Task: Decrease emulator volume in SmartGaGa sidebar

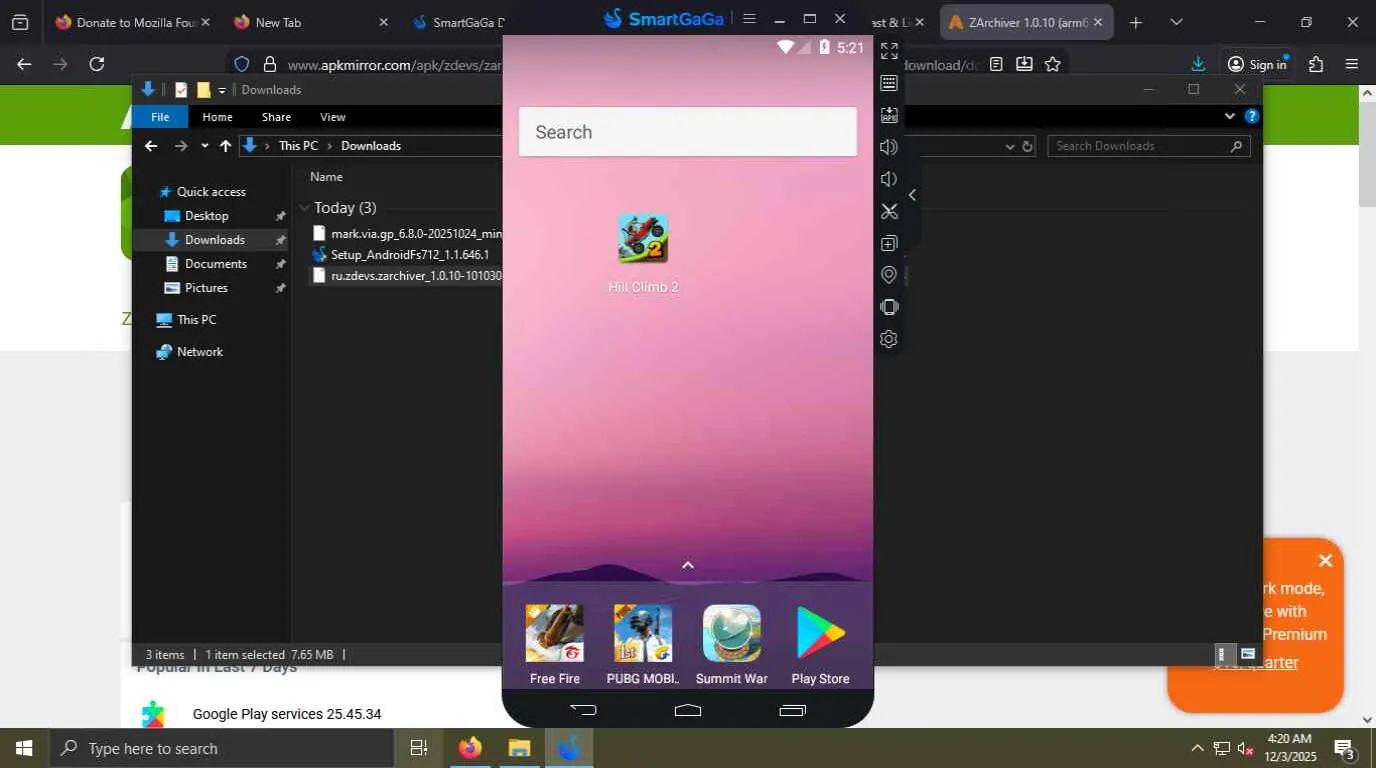Action: [x=889, y=179]
